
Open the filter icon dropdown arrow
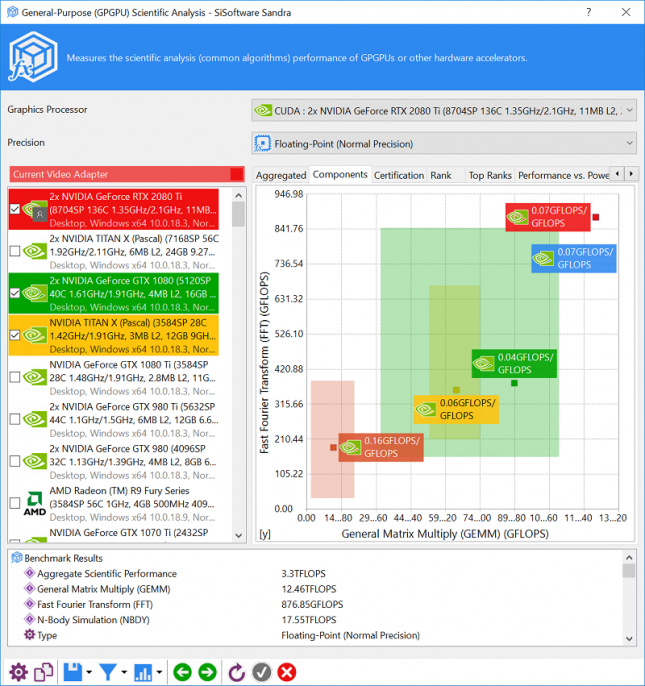124,672
